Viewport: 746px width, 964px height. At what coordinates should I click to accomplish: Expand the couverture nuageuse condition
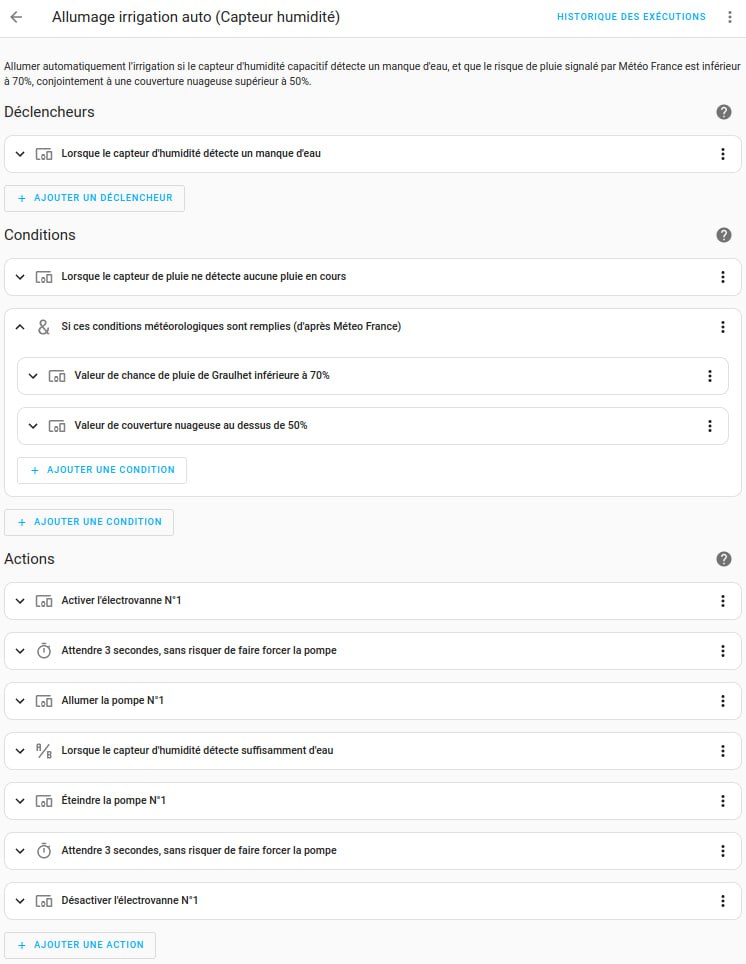[x=33, y=426]
